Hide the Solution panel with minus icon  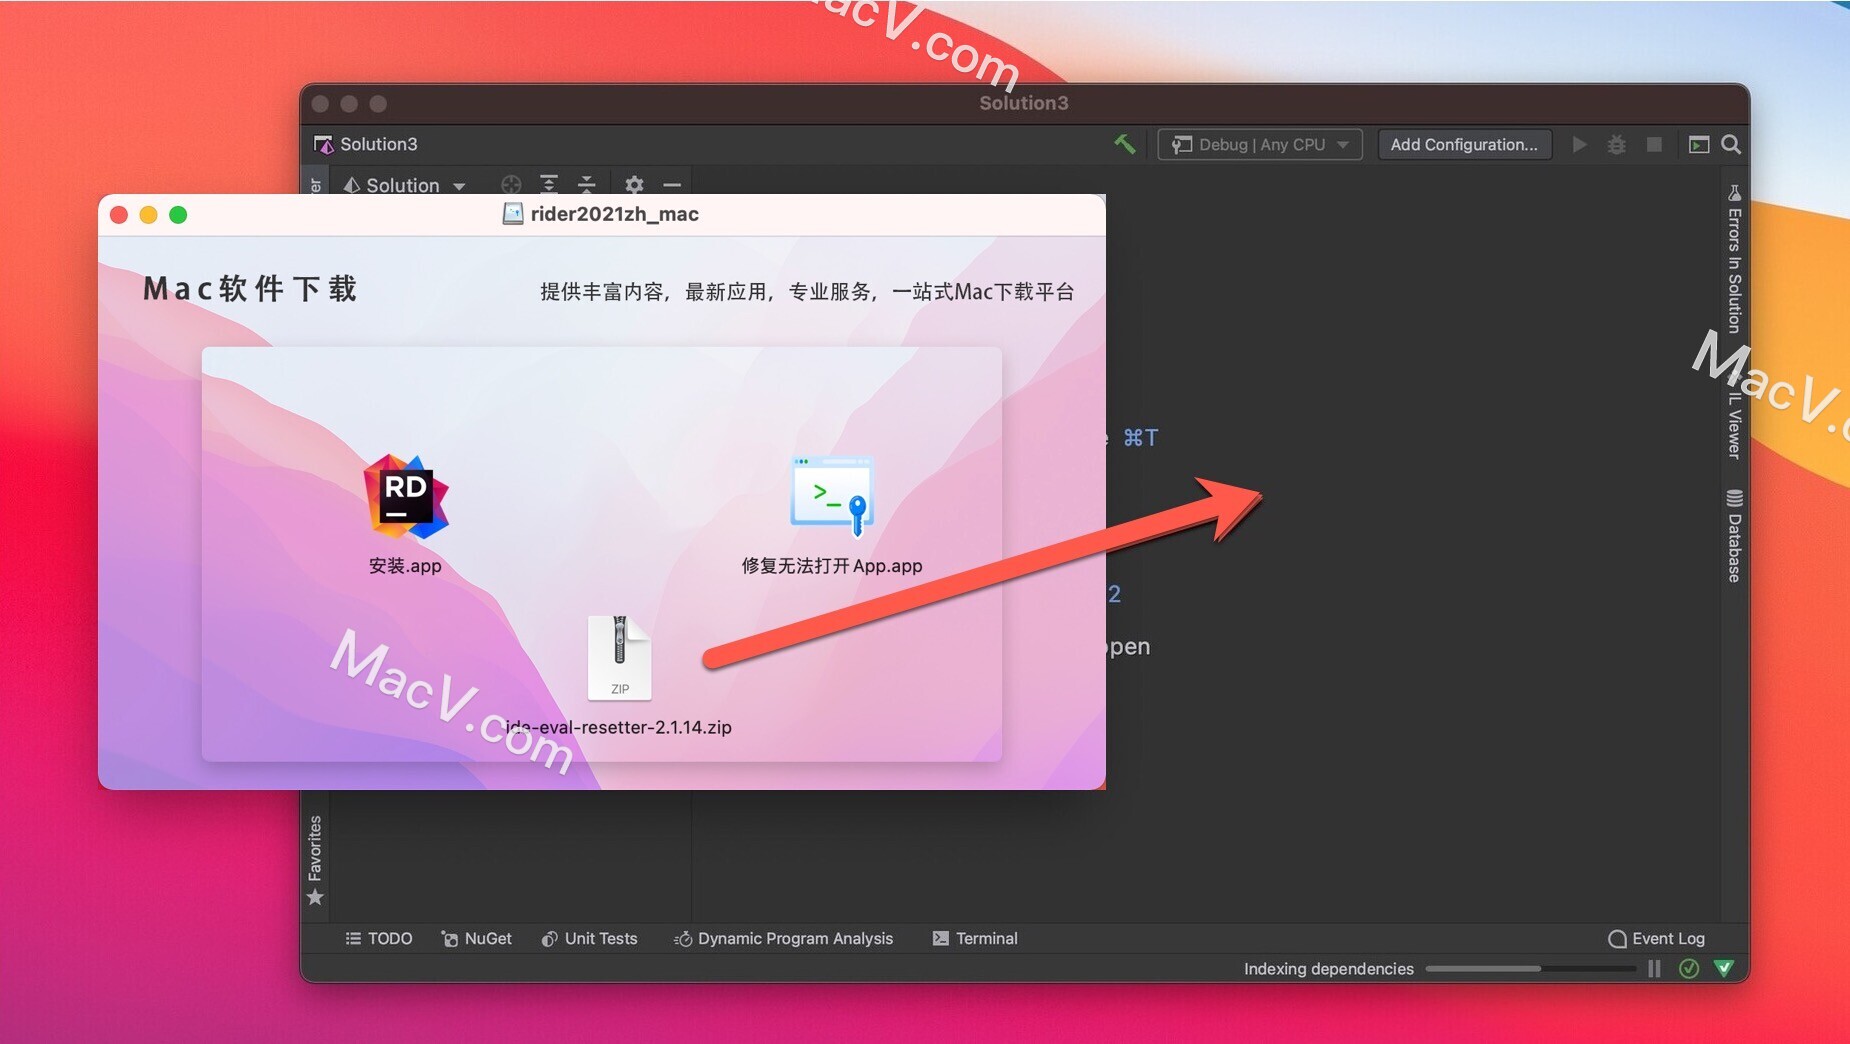tap(672, 184)
